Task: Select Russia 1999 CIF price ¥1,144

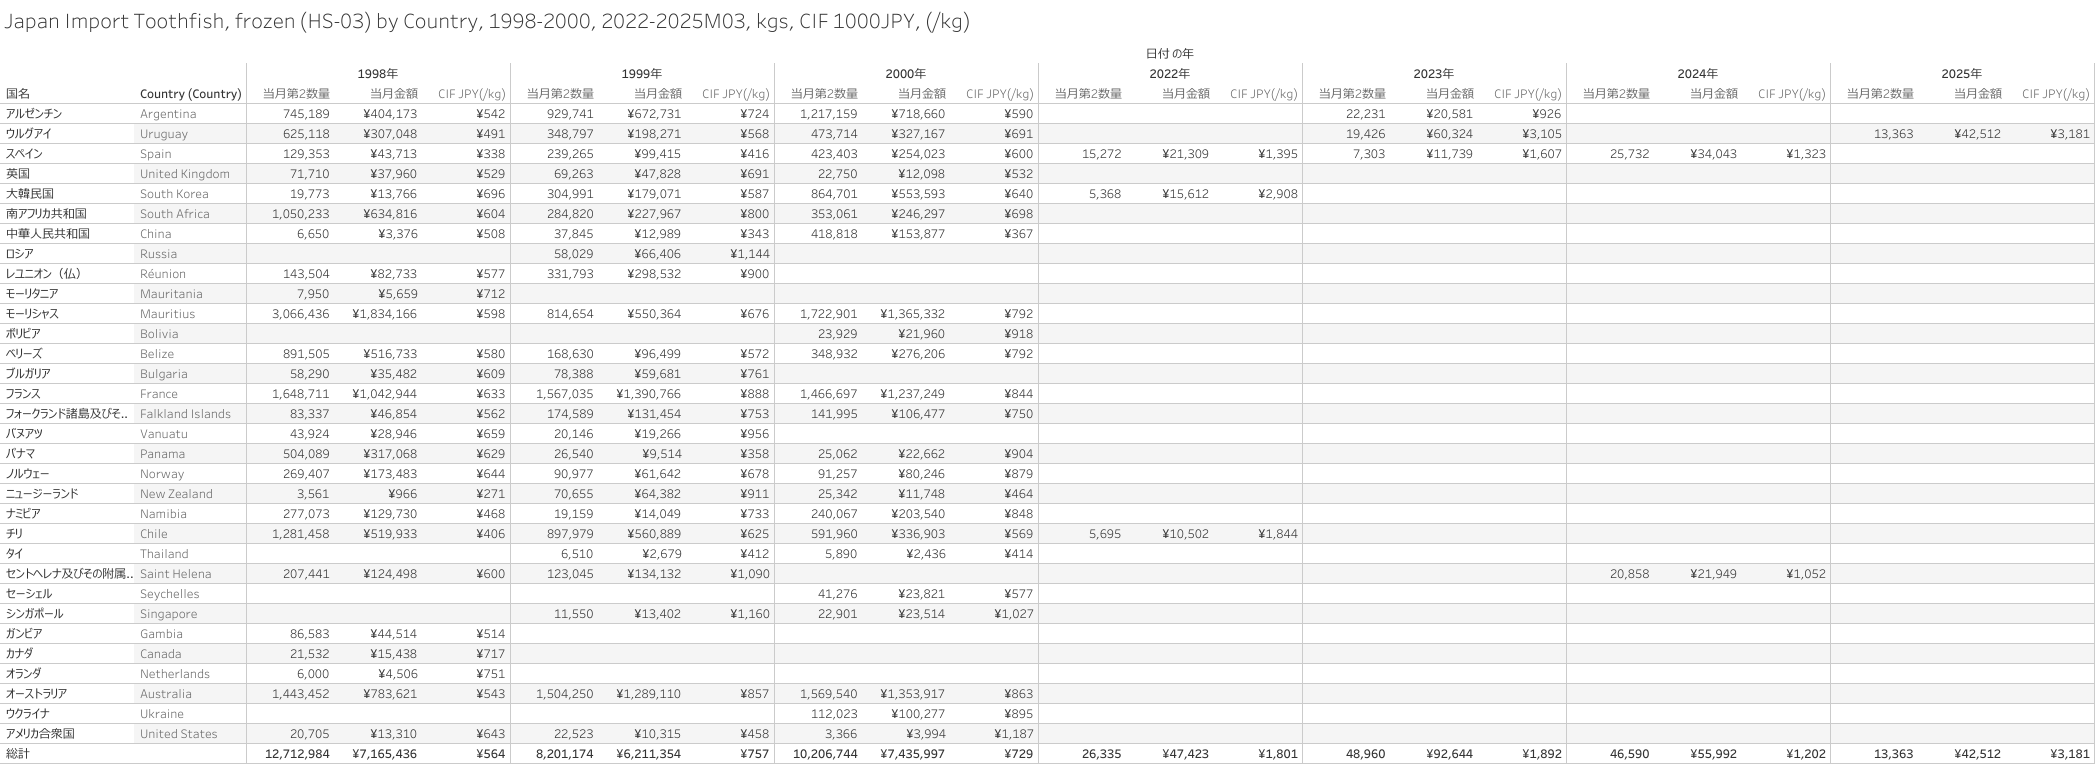Action: click(749, 254)
